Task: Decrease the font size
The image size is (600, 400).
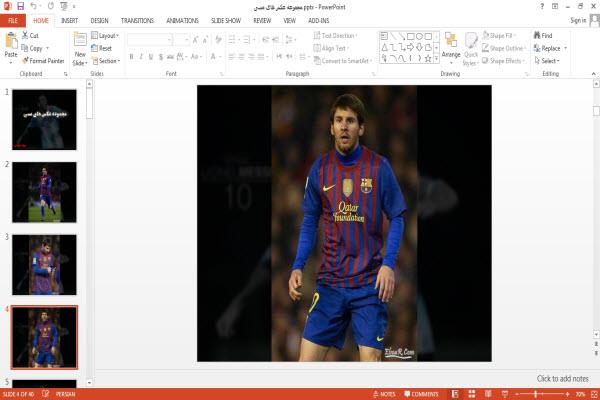Action: (x=205, y=40)
